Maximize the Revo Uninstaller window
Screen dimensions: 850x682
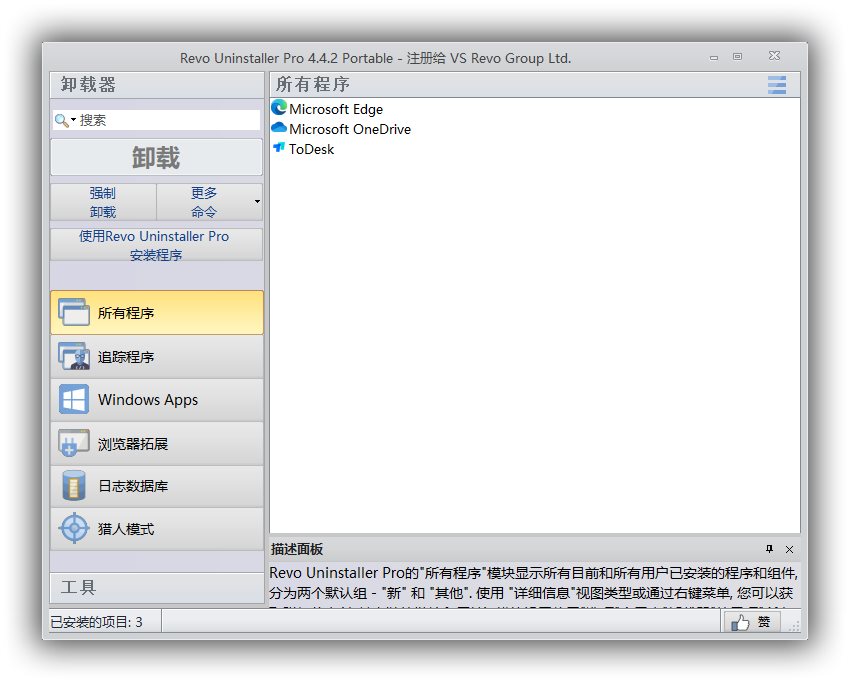point(737,56)
